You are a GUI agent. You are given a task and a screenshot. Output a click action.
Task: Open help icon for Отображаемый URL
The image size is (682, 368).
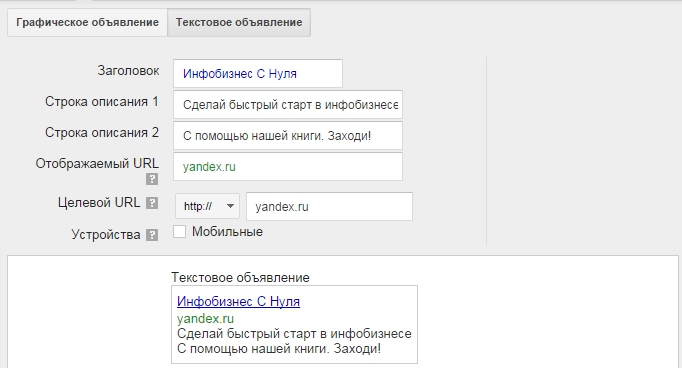tap(152, 179)
